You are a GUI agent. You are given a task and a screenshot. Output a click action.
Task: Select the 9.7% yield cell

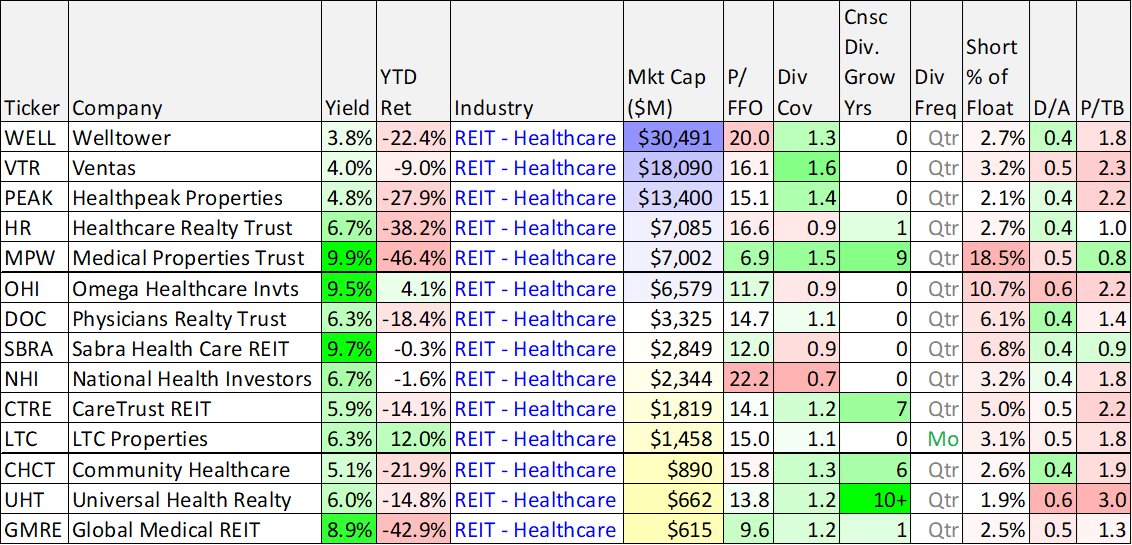point(349,349)
